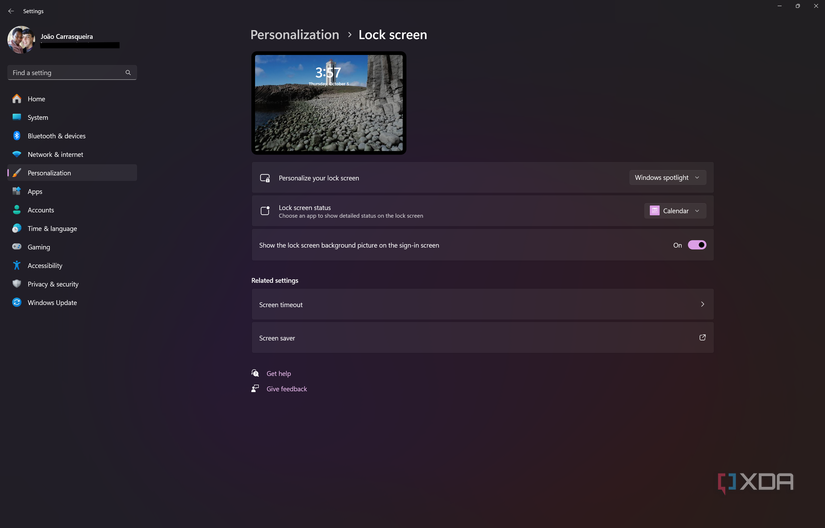Go back to Personalization breadcrumb
The image size is (825, 528).
(x=295, y=35)
